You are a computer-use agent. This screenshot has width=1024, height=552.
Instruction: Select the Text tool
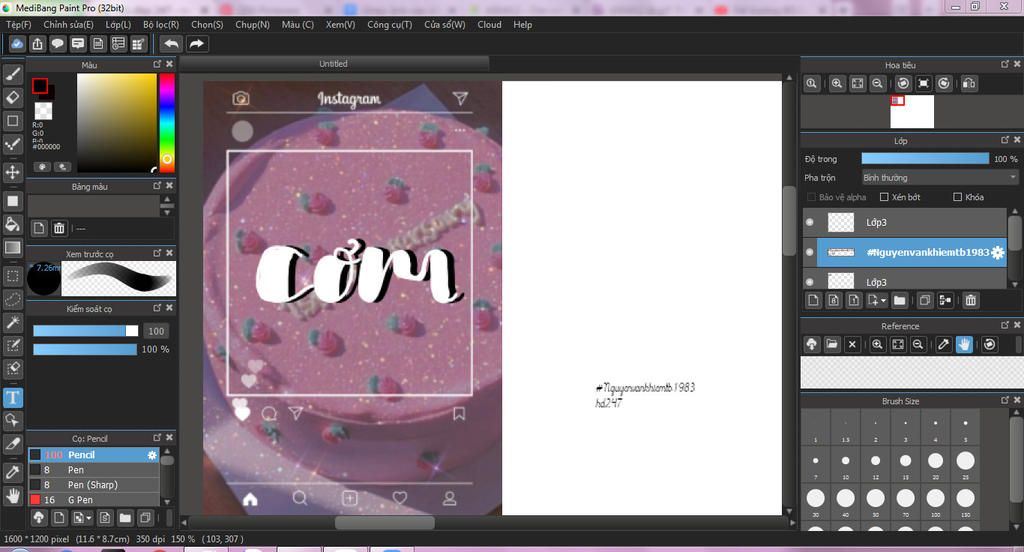(12, 397)
